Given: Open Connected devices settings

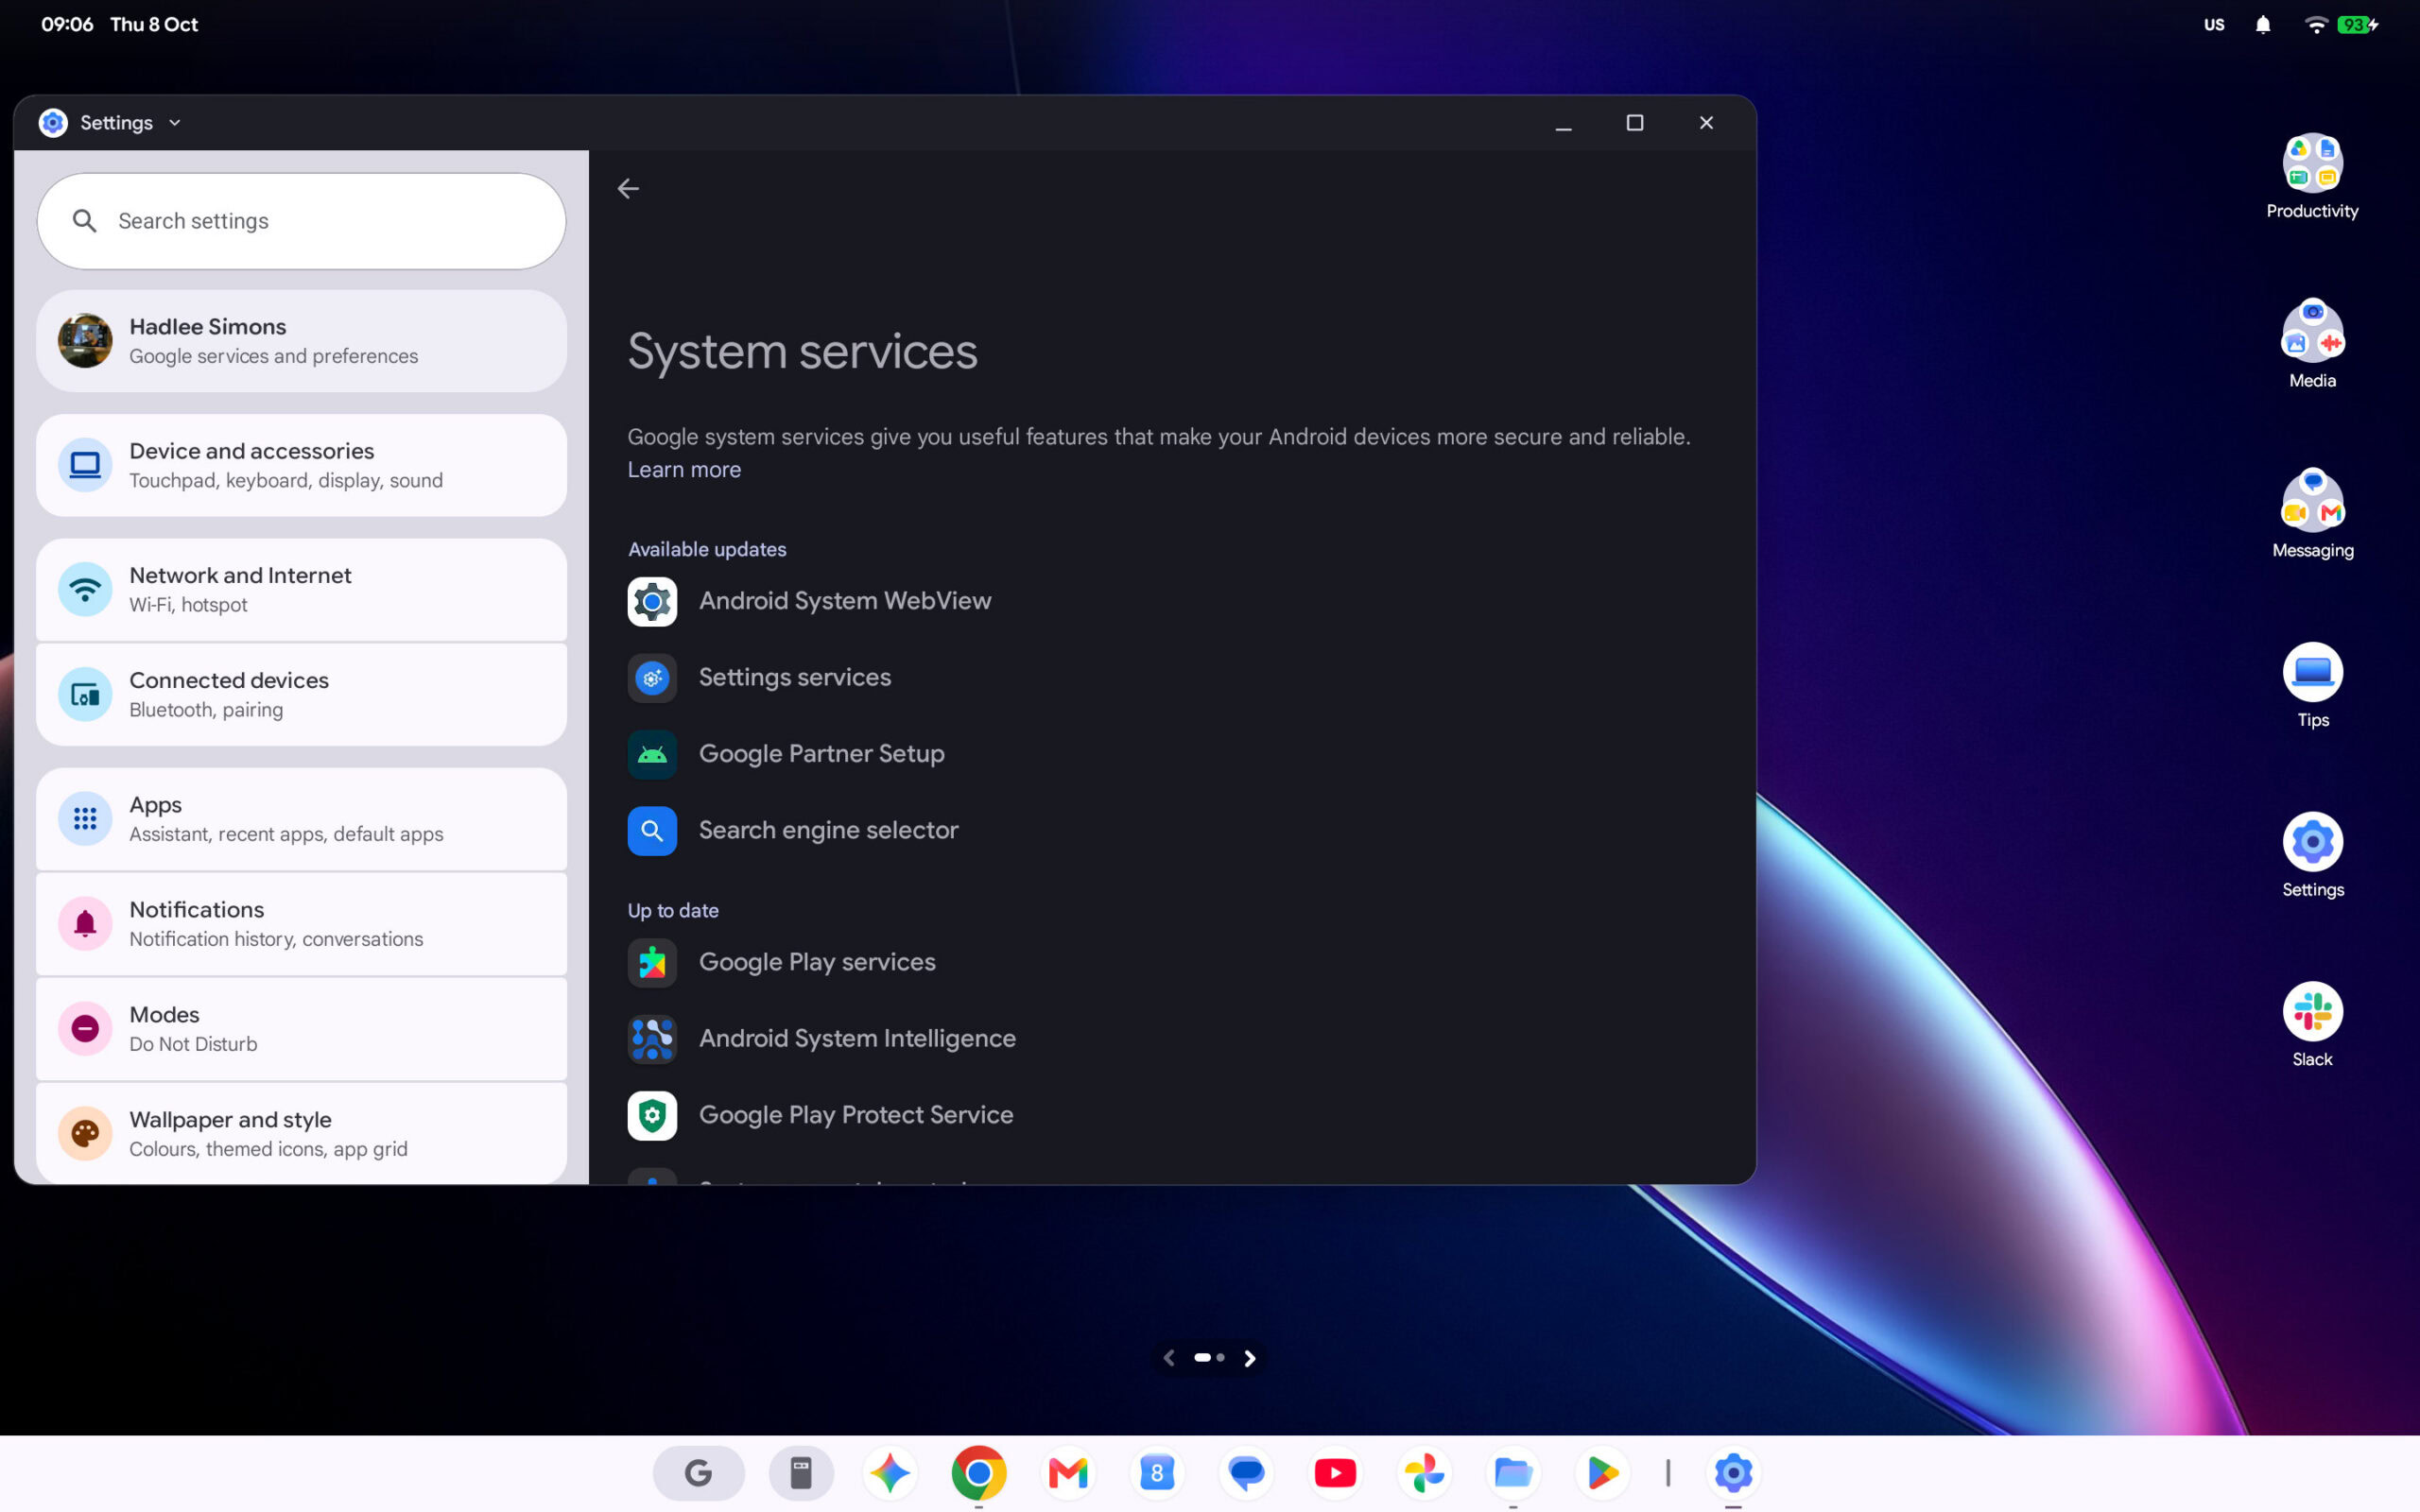Looking at the screenshot, I should tap(301, 694).
